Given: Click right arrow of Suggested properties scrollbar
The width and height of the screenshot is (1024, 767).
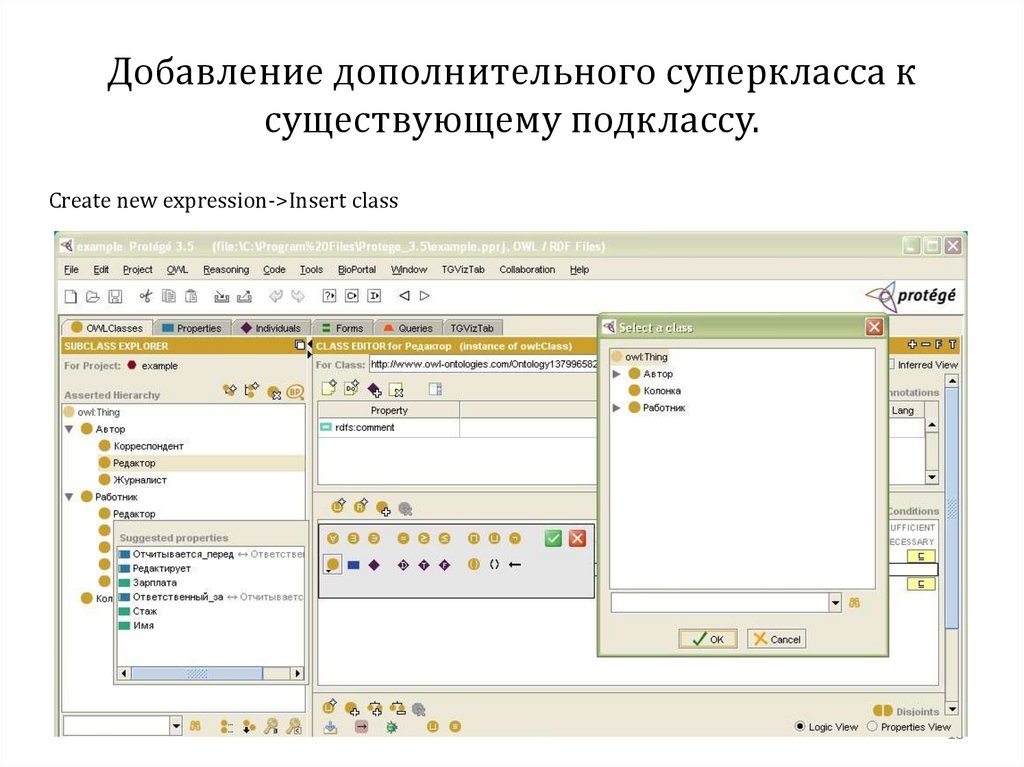Looking at the screenshot, I should (x=298, y=673).
